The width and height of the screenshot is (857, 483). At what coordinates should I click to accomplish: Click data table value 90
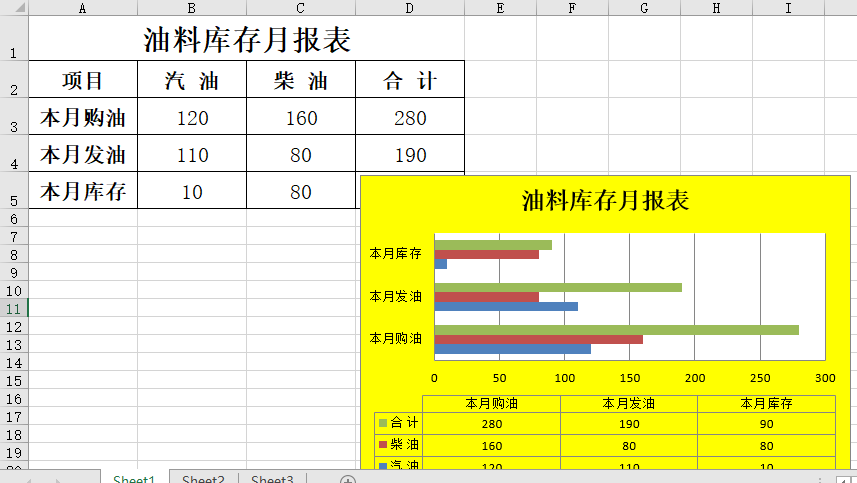(x=766, y=424)
